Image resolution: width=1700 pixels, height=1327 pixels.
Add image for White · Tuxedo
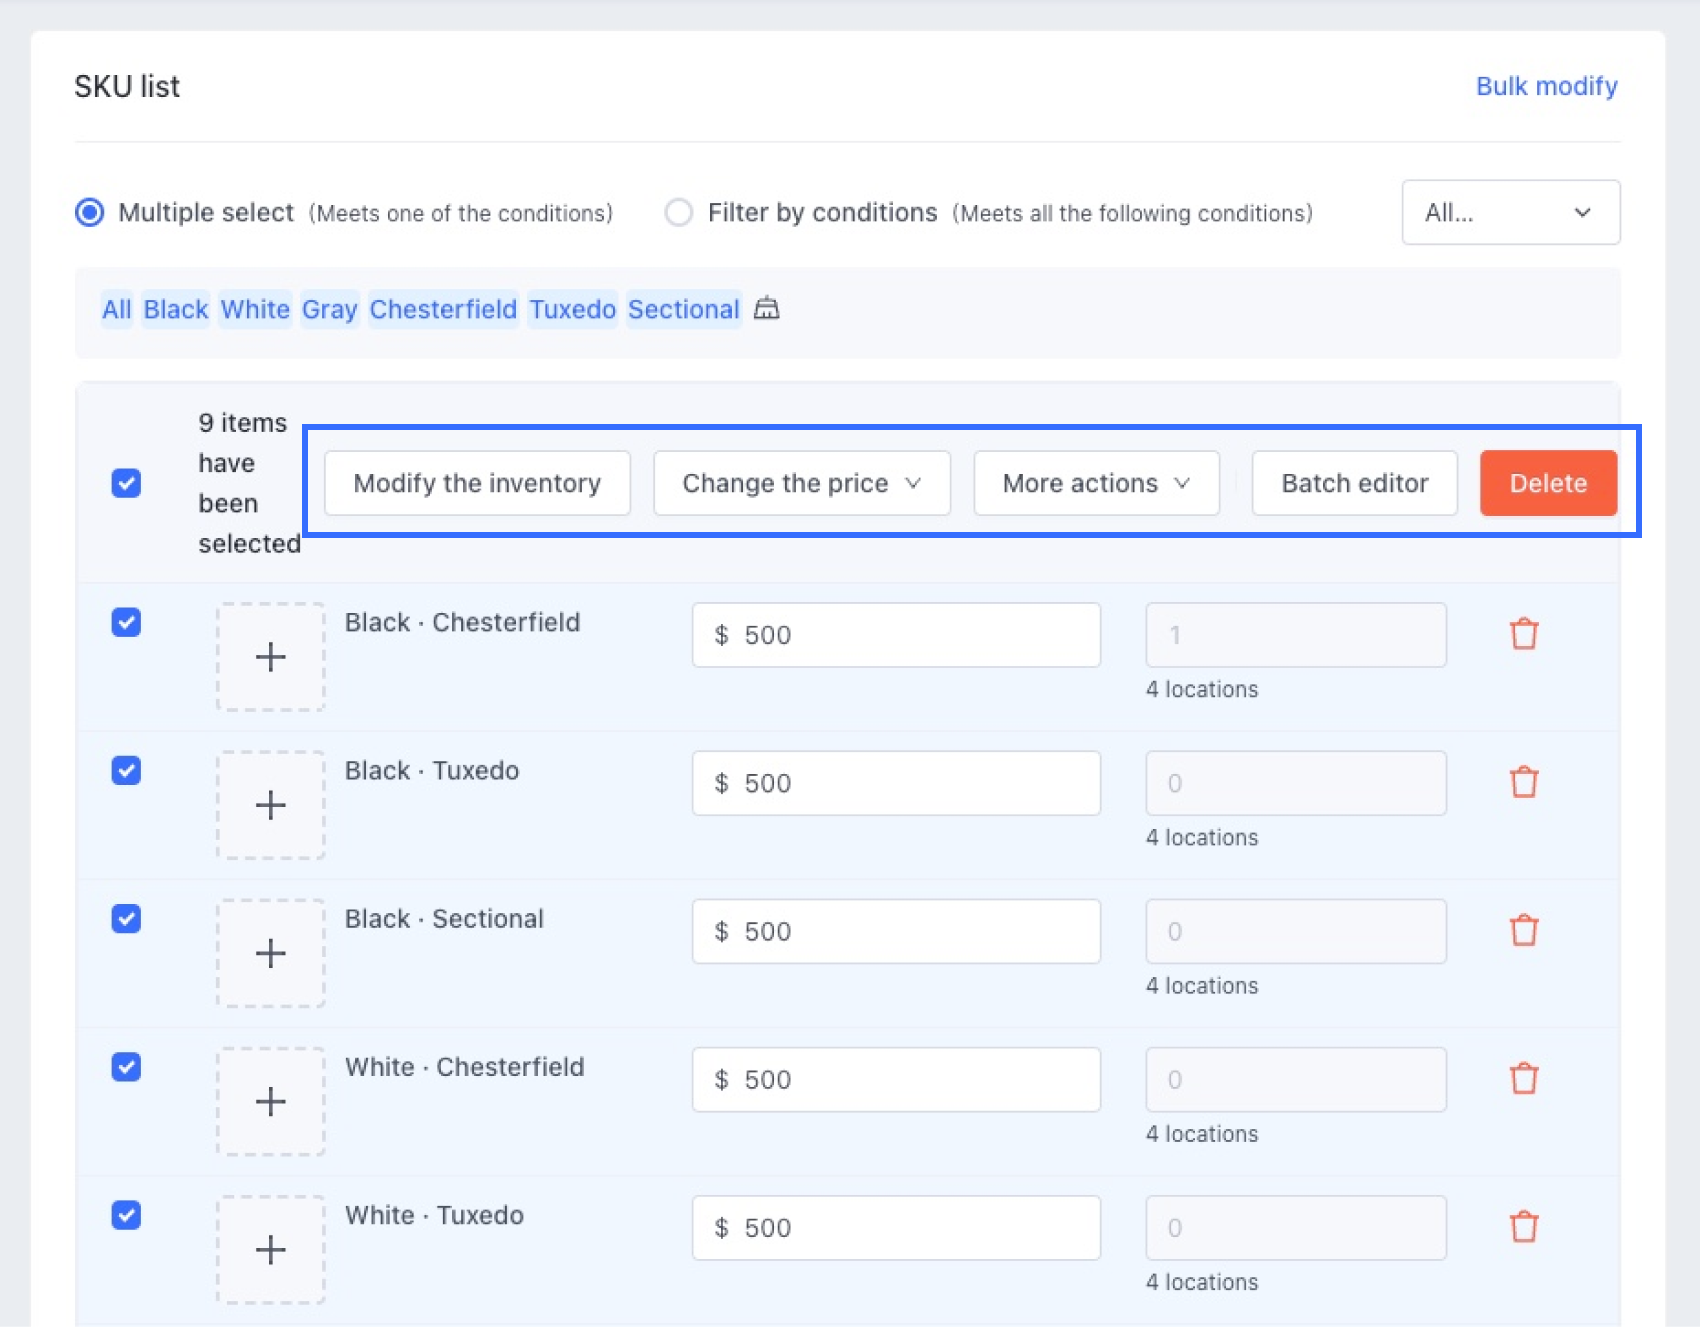(270, 1249)
